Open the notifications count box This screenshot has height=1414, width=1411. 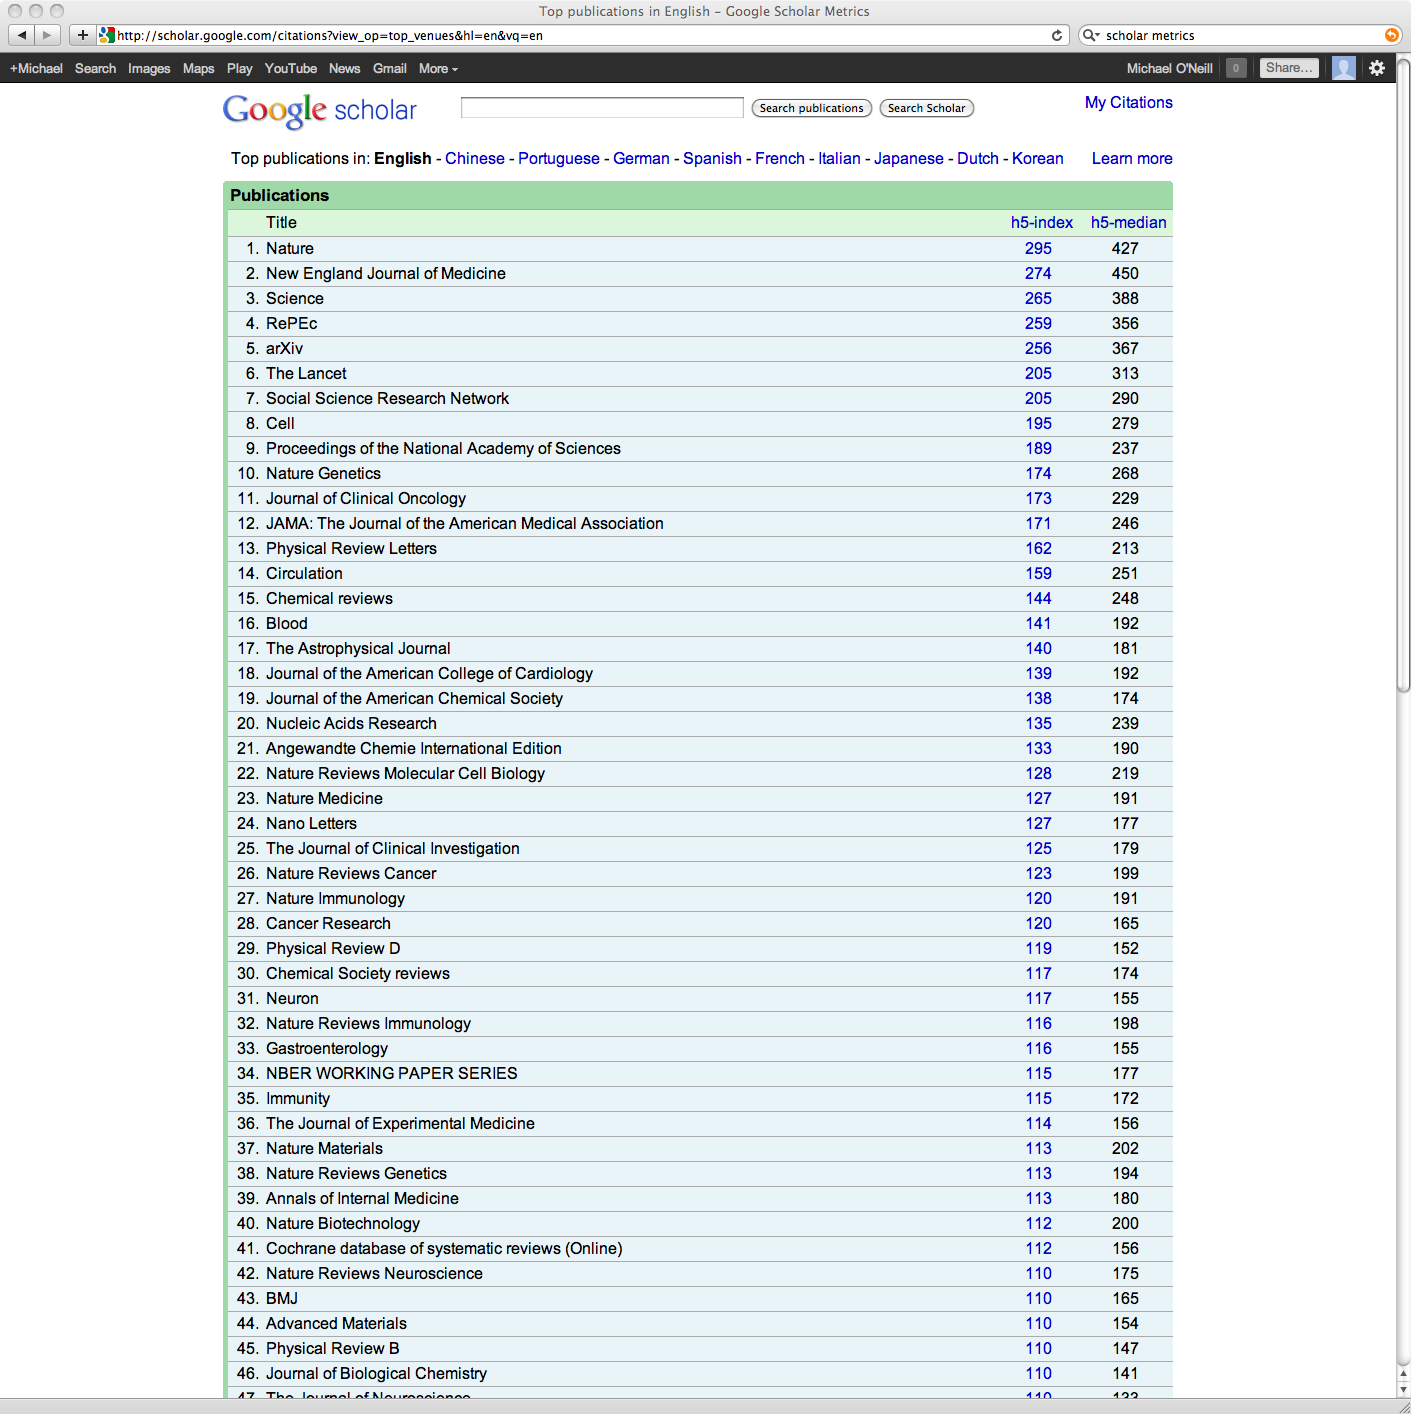1236,68
